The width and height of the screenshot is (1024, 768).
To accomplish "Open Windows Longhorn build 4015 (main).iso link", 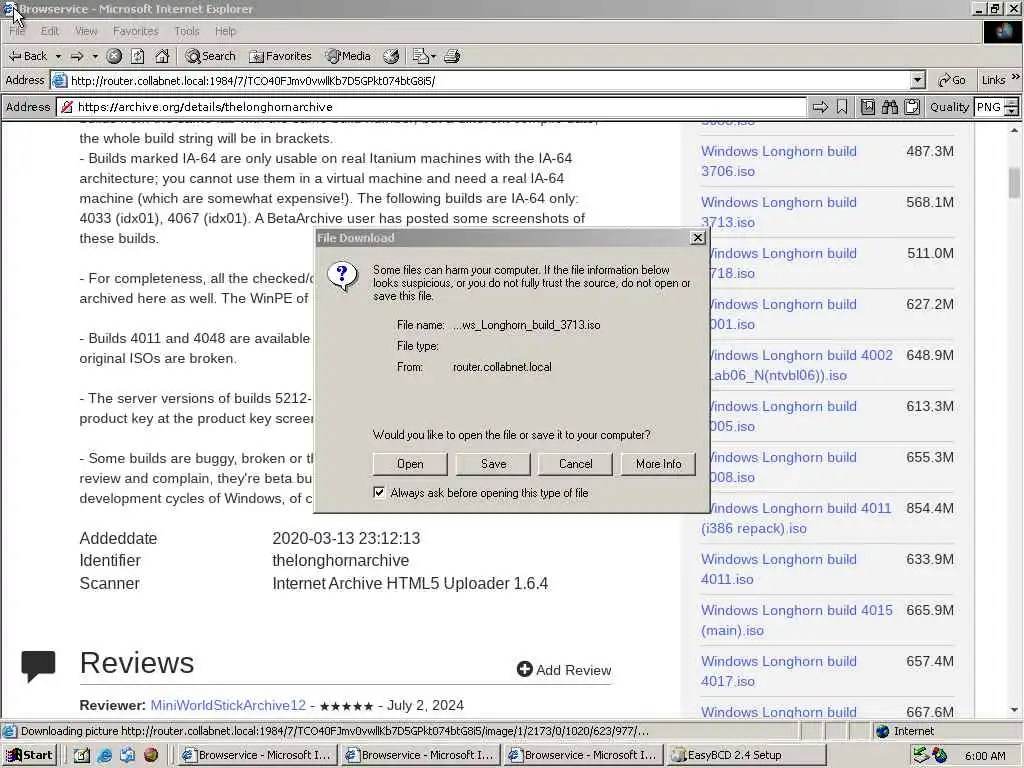I will [796, 620].
